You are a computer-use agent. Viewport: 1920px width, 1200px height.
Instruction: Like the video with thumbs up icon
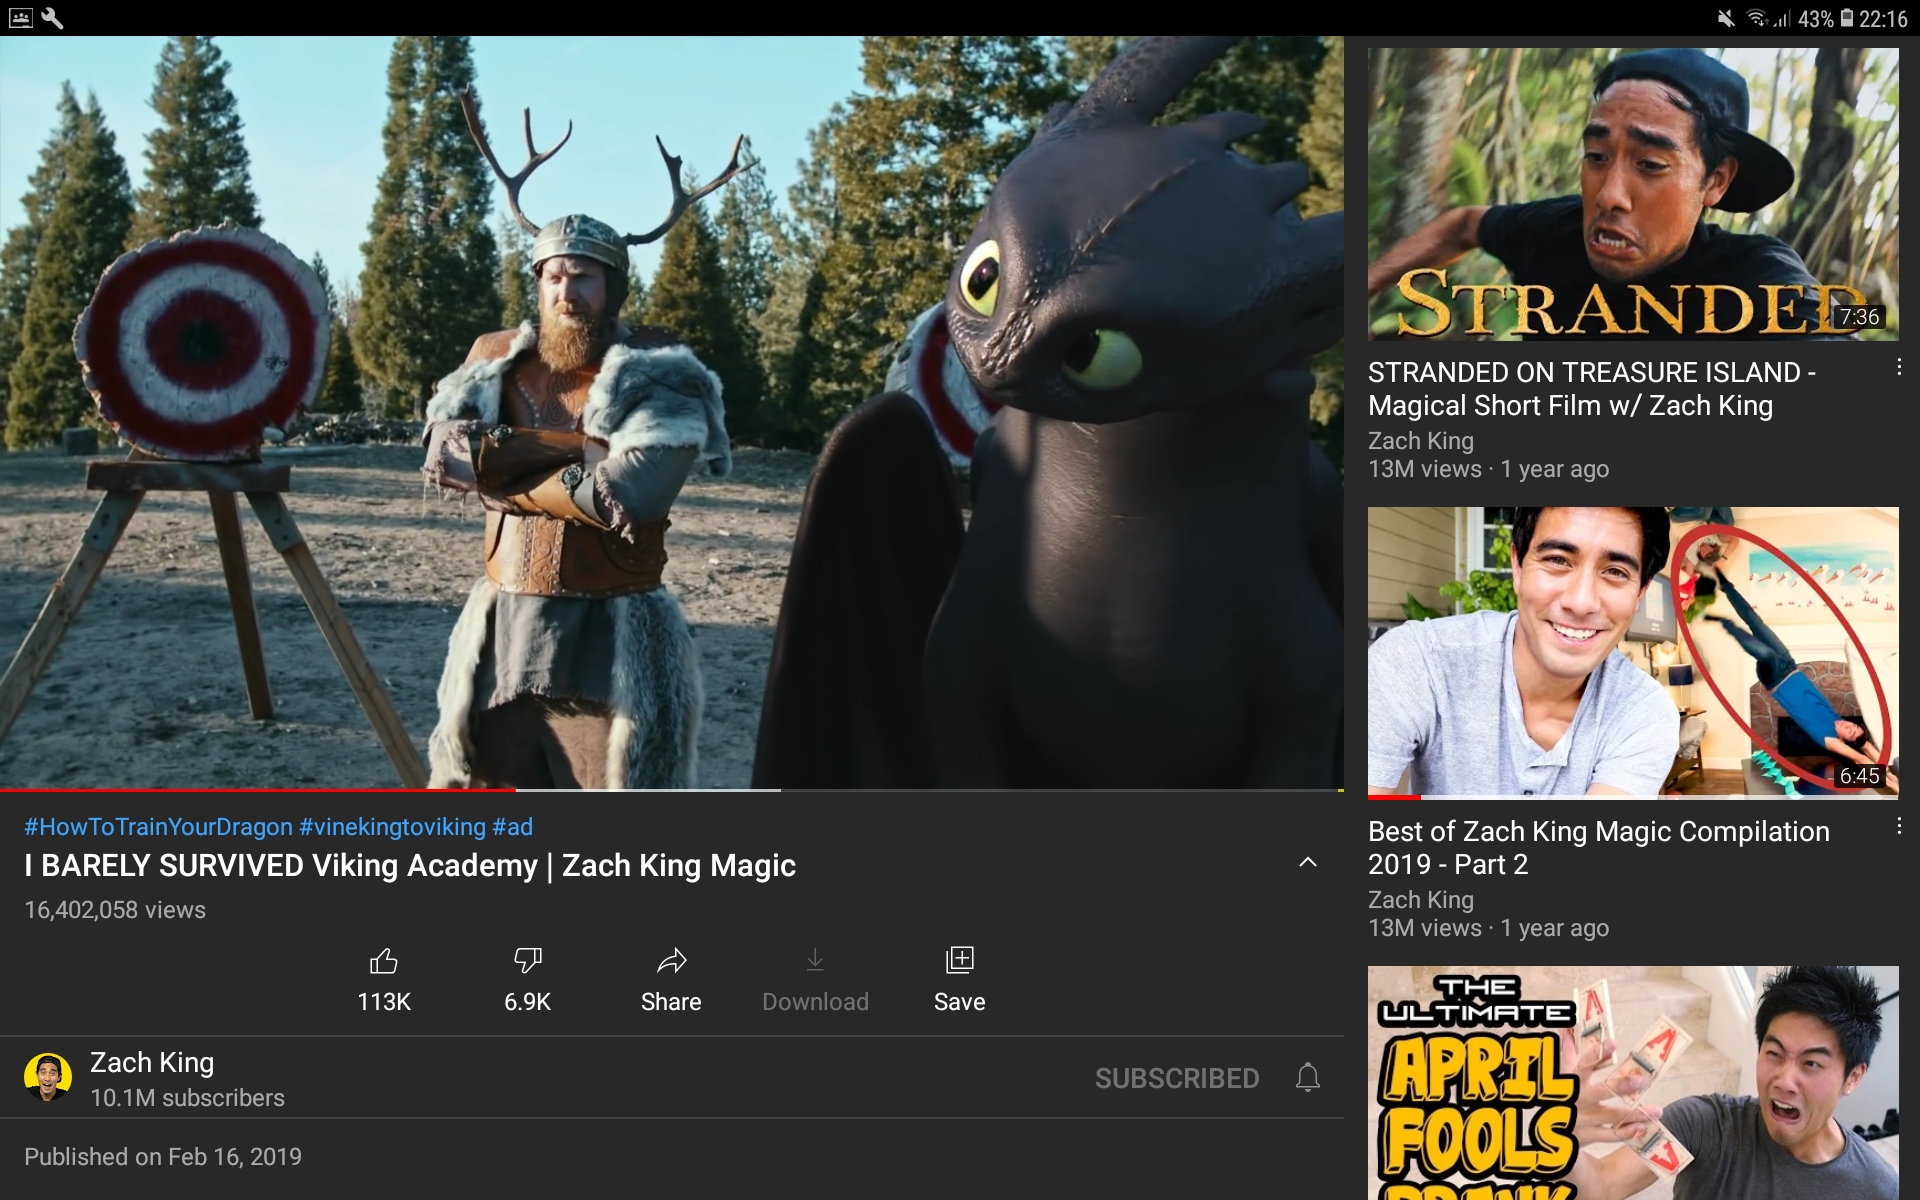click(x=384, y=961)
